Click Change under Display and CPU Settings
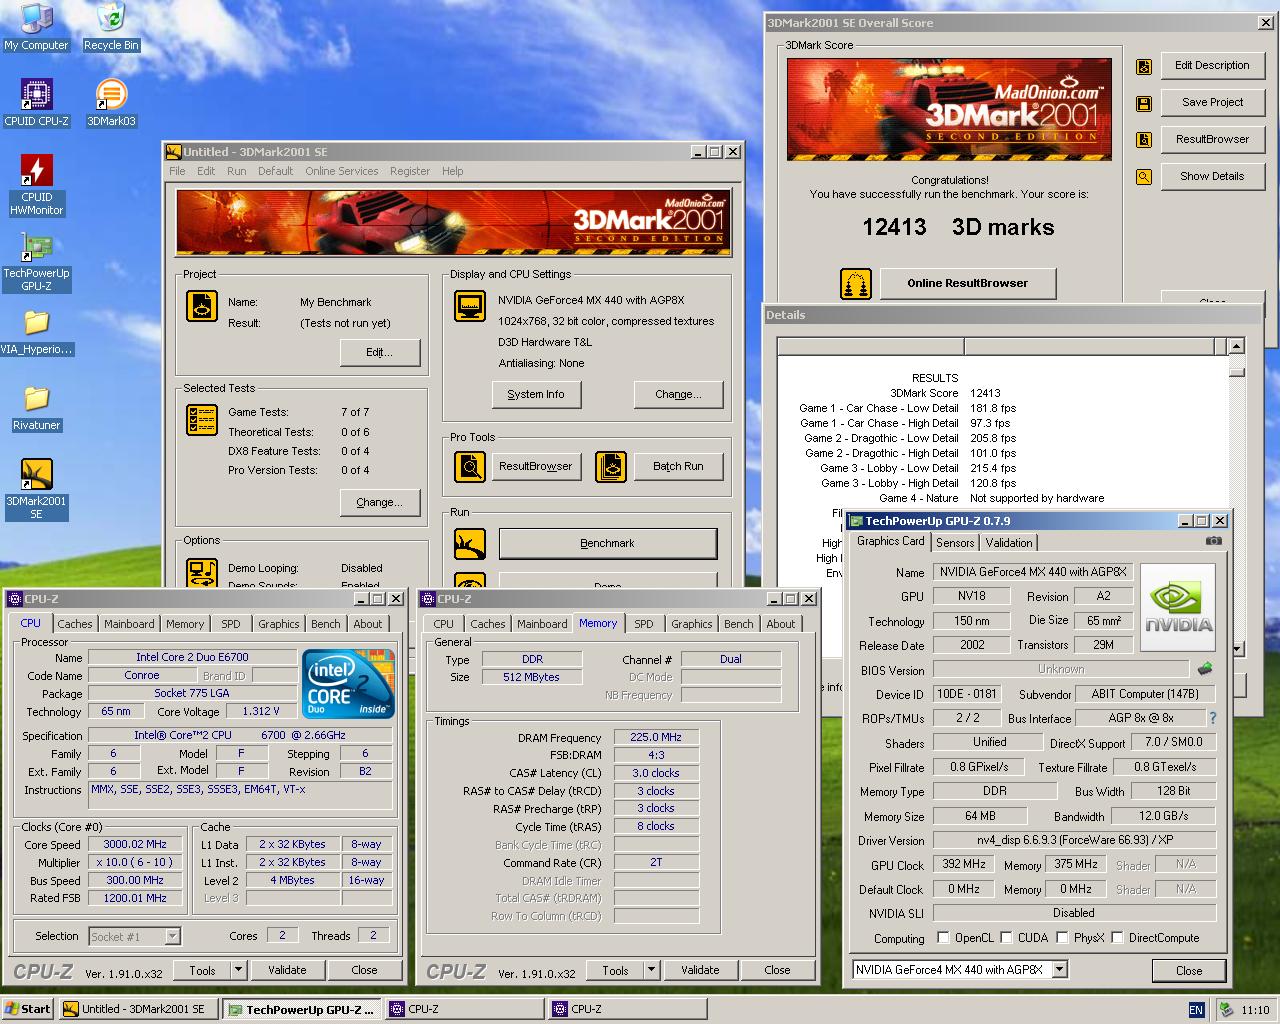 pos(678,395)
